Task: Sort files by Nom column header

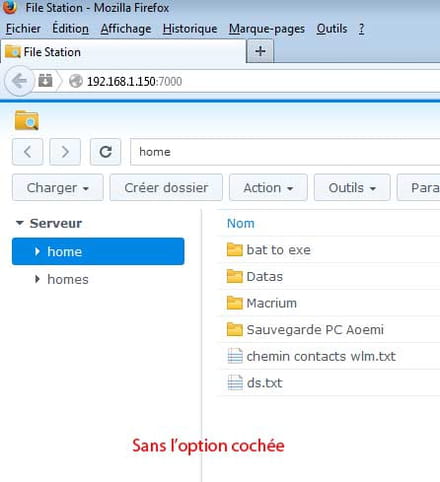Action: (241, 223)
